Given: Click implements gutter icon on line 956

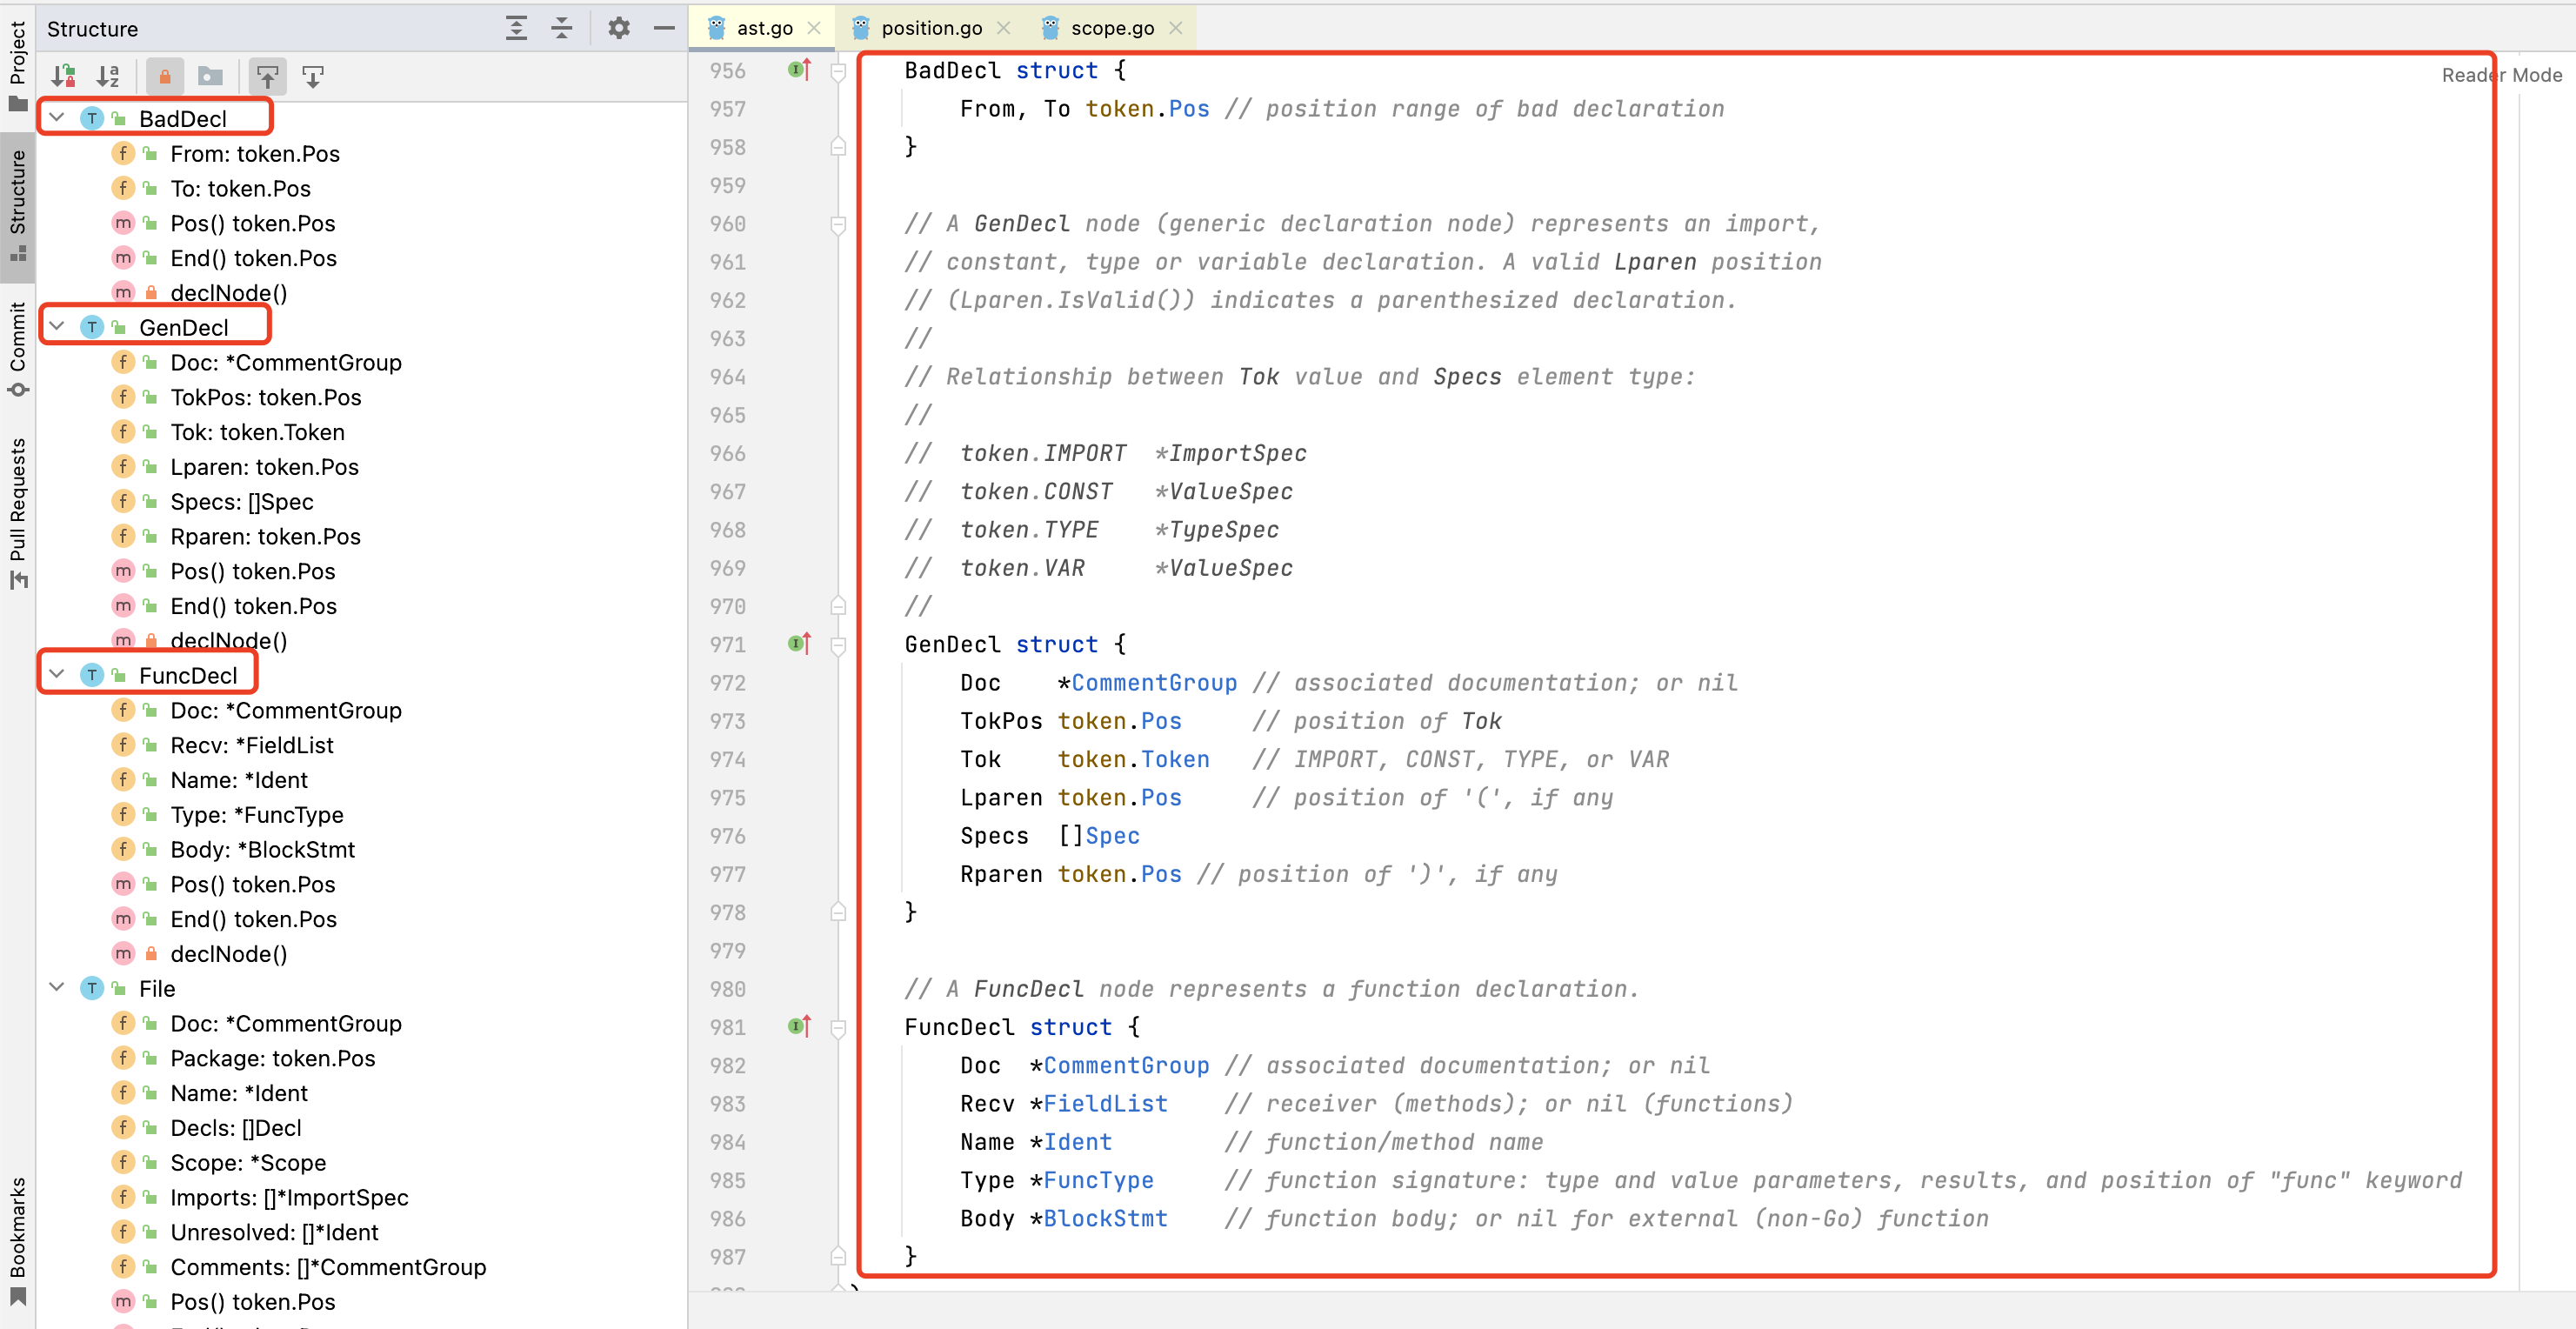Looking at the screenshot, I should pyautogui.click(x=799, y=70).
